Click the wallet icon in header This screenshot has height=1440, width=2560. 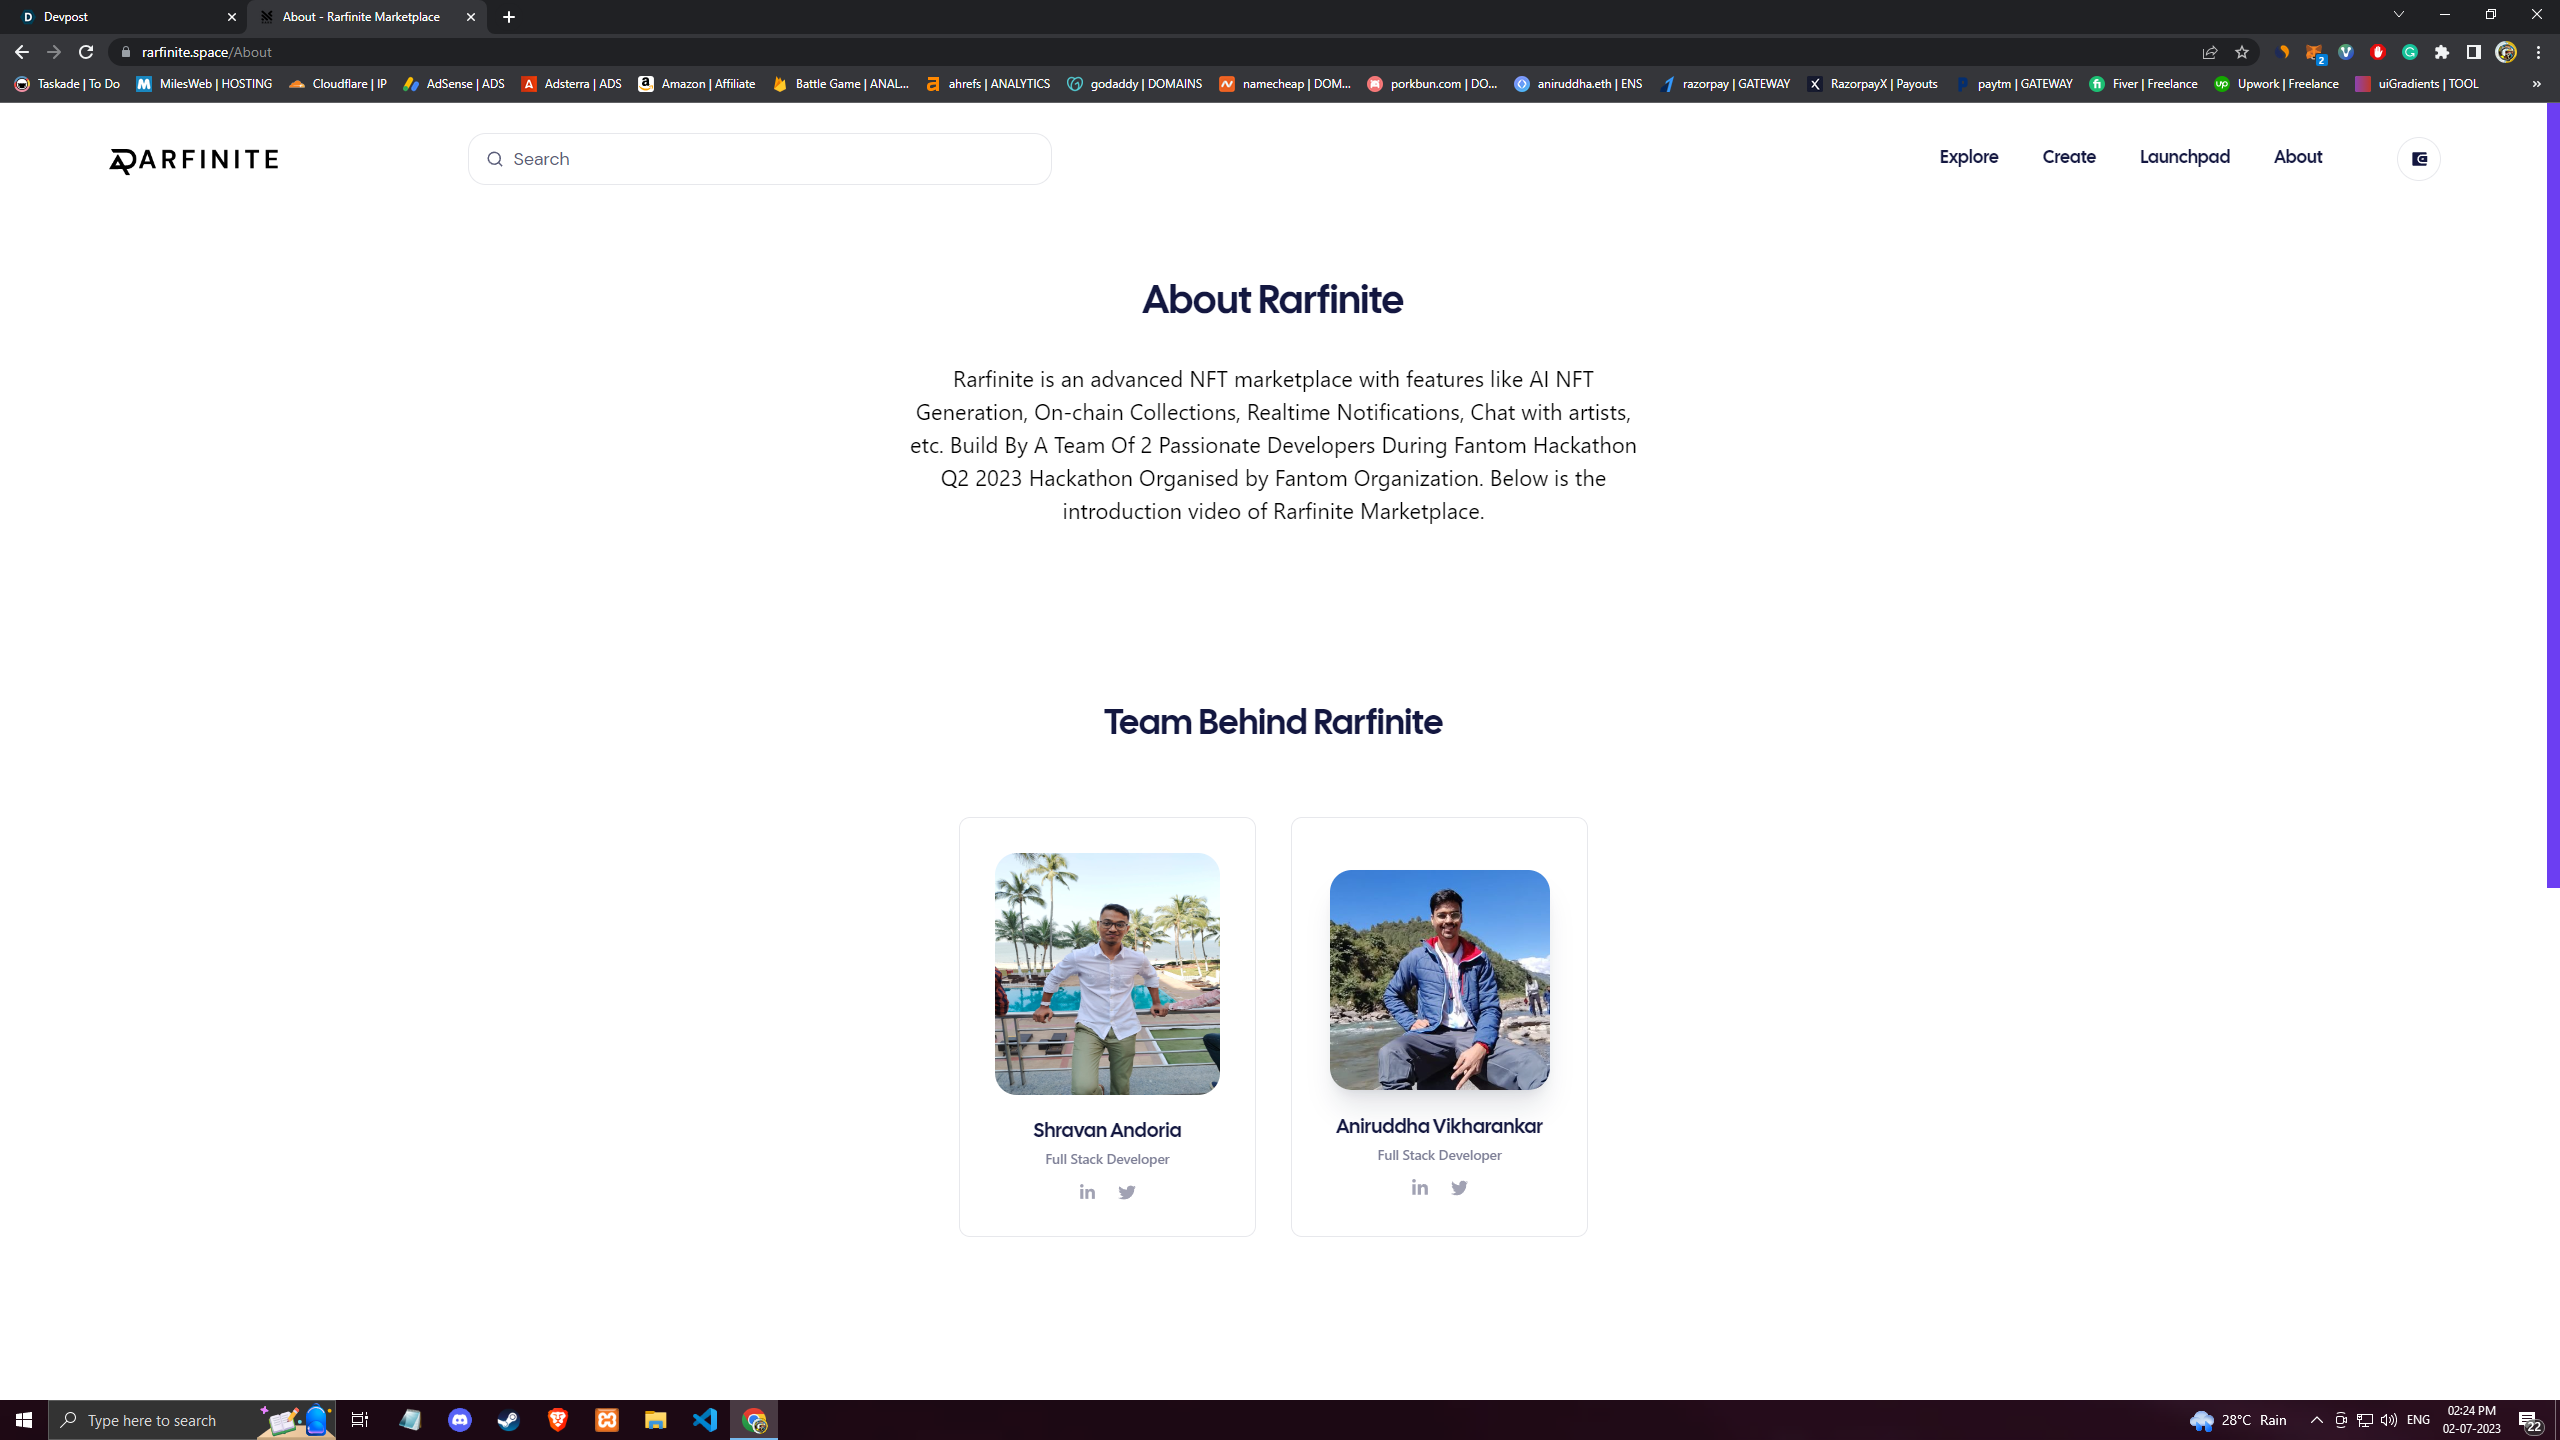tap(2419, 159)
